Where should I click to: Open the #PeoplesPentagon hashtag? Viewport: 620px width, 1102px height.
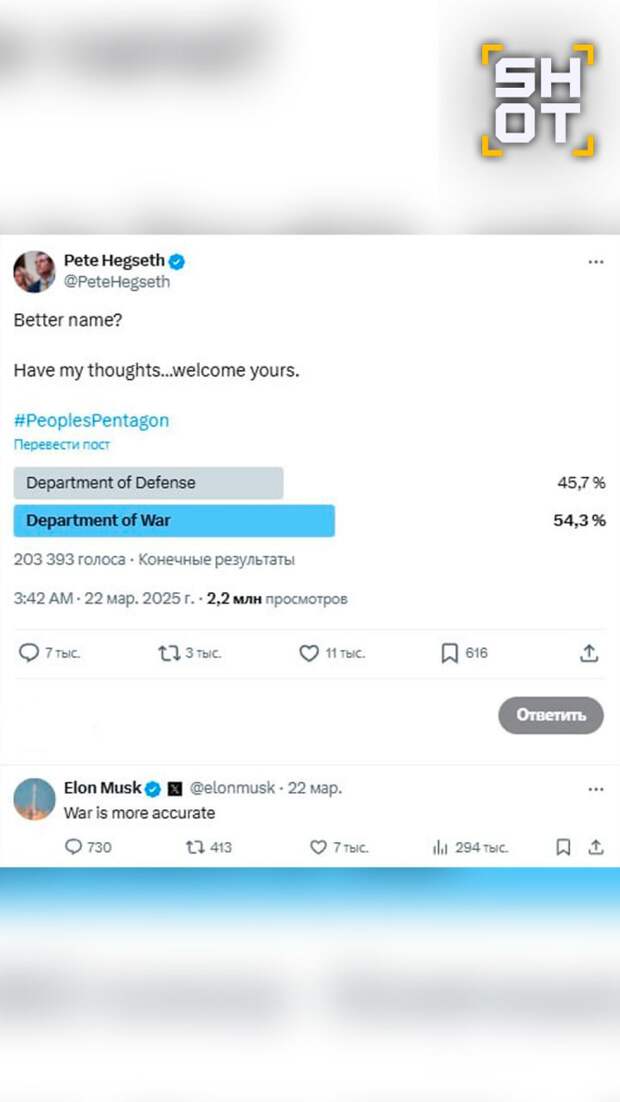(91, 420)
